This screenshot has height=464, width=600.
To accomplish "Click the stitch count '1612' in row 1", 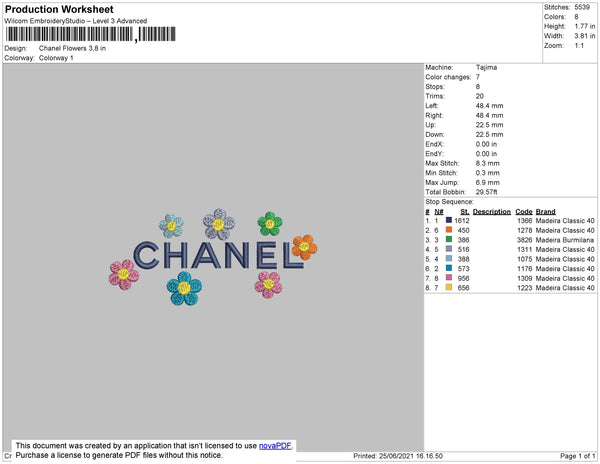I will pos(461,220).
